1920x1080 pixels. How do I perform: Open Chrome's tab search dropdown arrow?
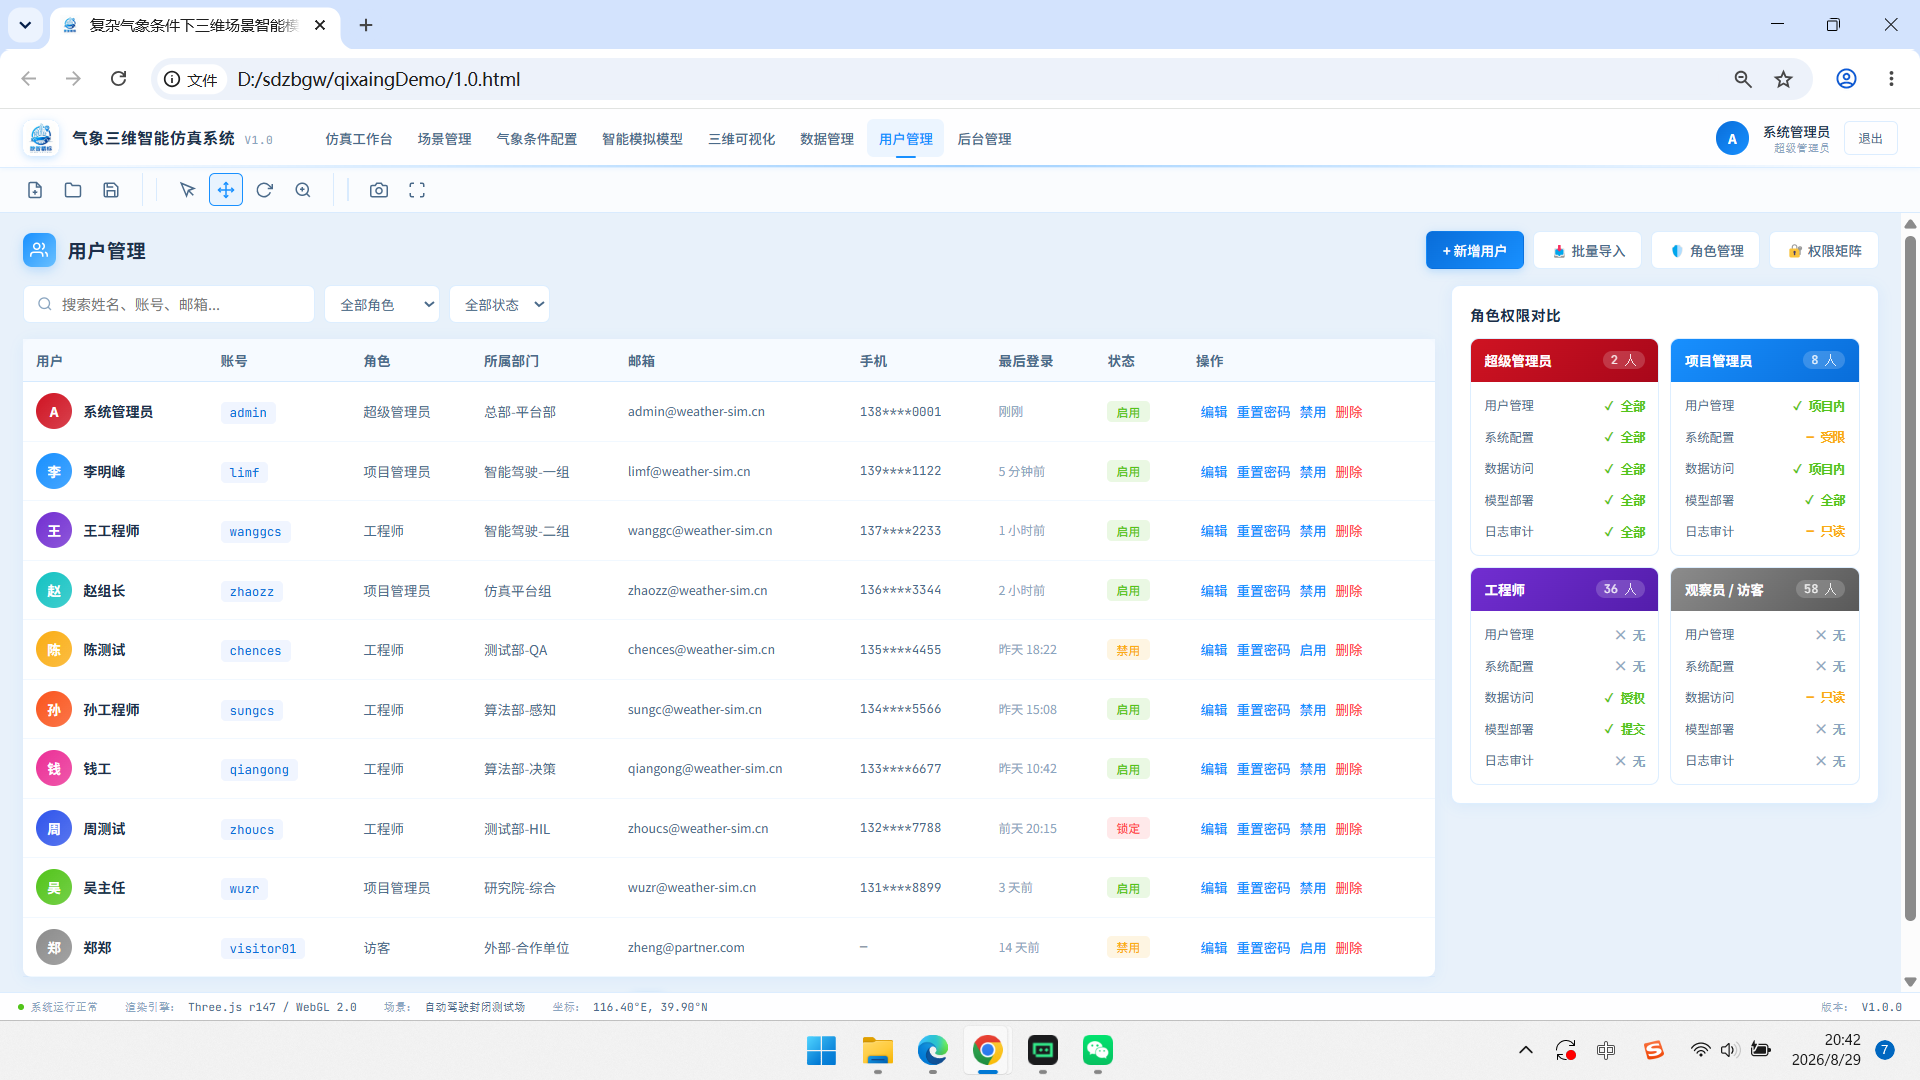coord(25,25)
